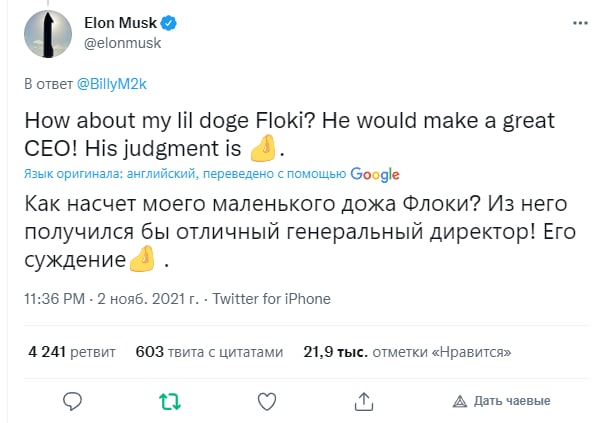Click the Google translation logo

(375, 173)
